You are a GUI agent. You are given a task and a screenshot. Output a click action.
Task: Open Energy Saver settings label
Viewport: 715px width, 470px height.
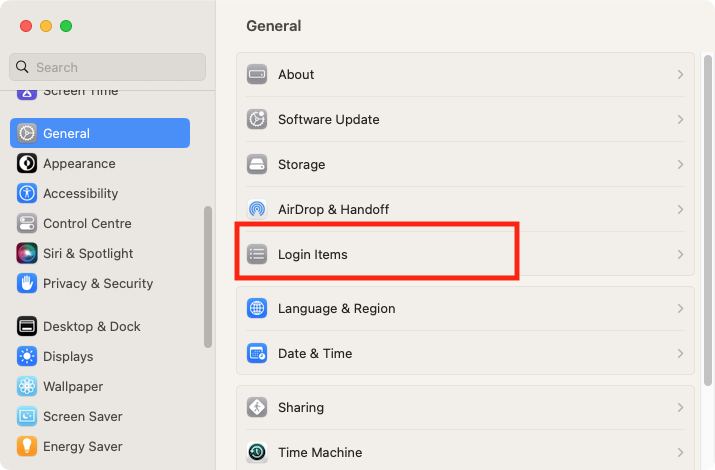click(x=83, y=447)
